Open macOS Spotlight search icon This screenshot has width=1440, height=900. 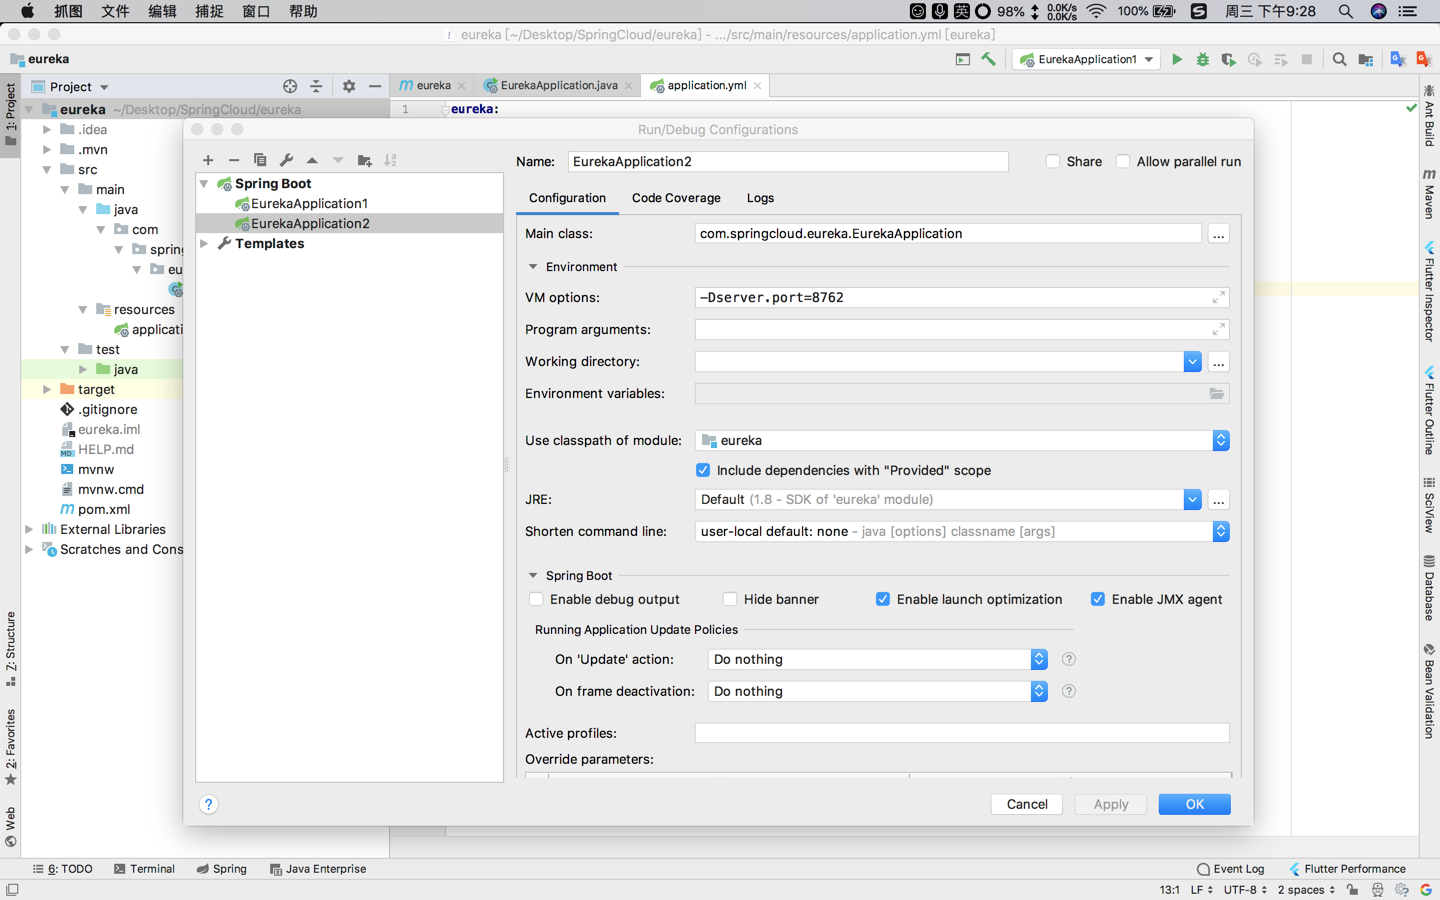click(1346, 11)
